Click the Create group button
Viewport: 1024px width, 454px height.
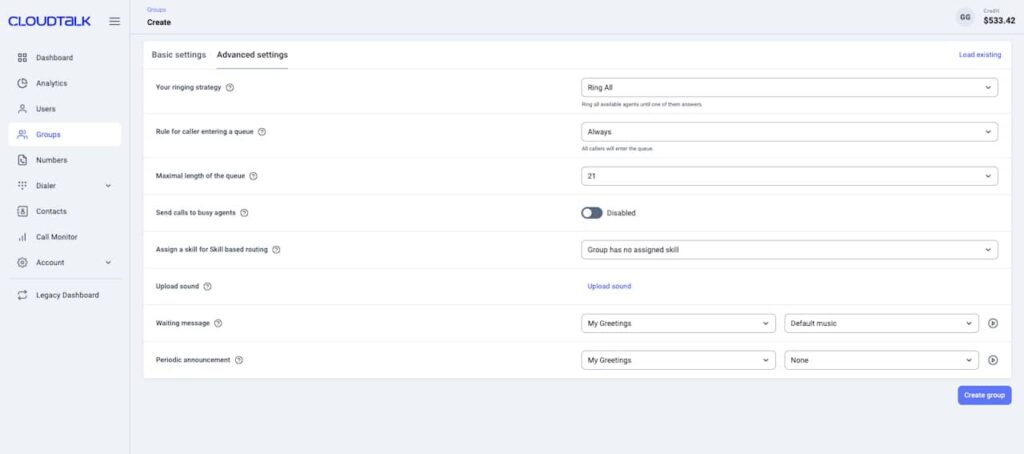pyautogui.click(x=984, y=395)
